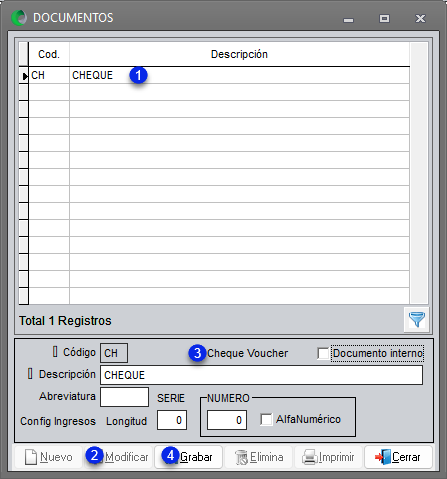The image size is (447, 479).
Task: Click the green app logo icon
Action: click(19, 18)
